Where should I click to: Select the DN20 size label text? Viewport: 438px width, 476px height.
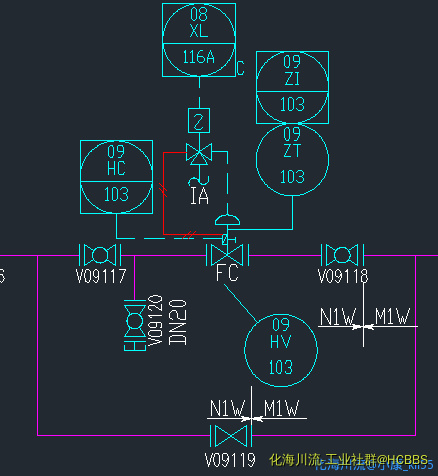coord(178,322)
